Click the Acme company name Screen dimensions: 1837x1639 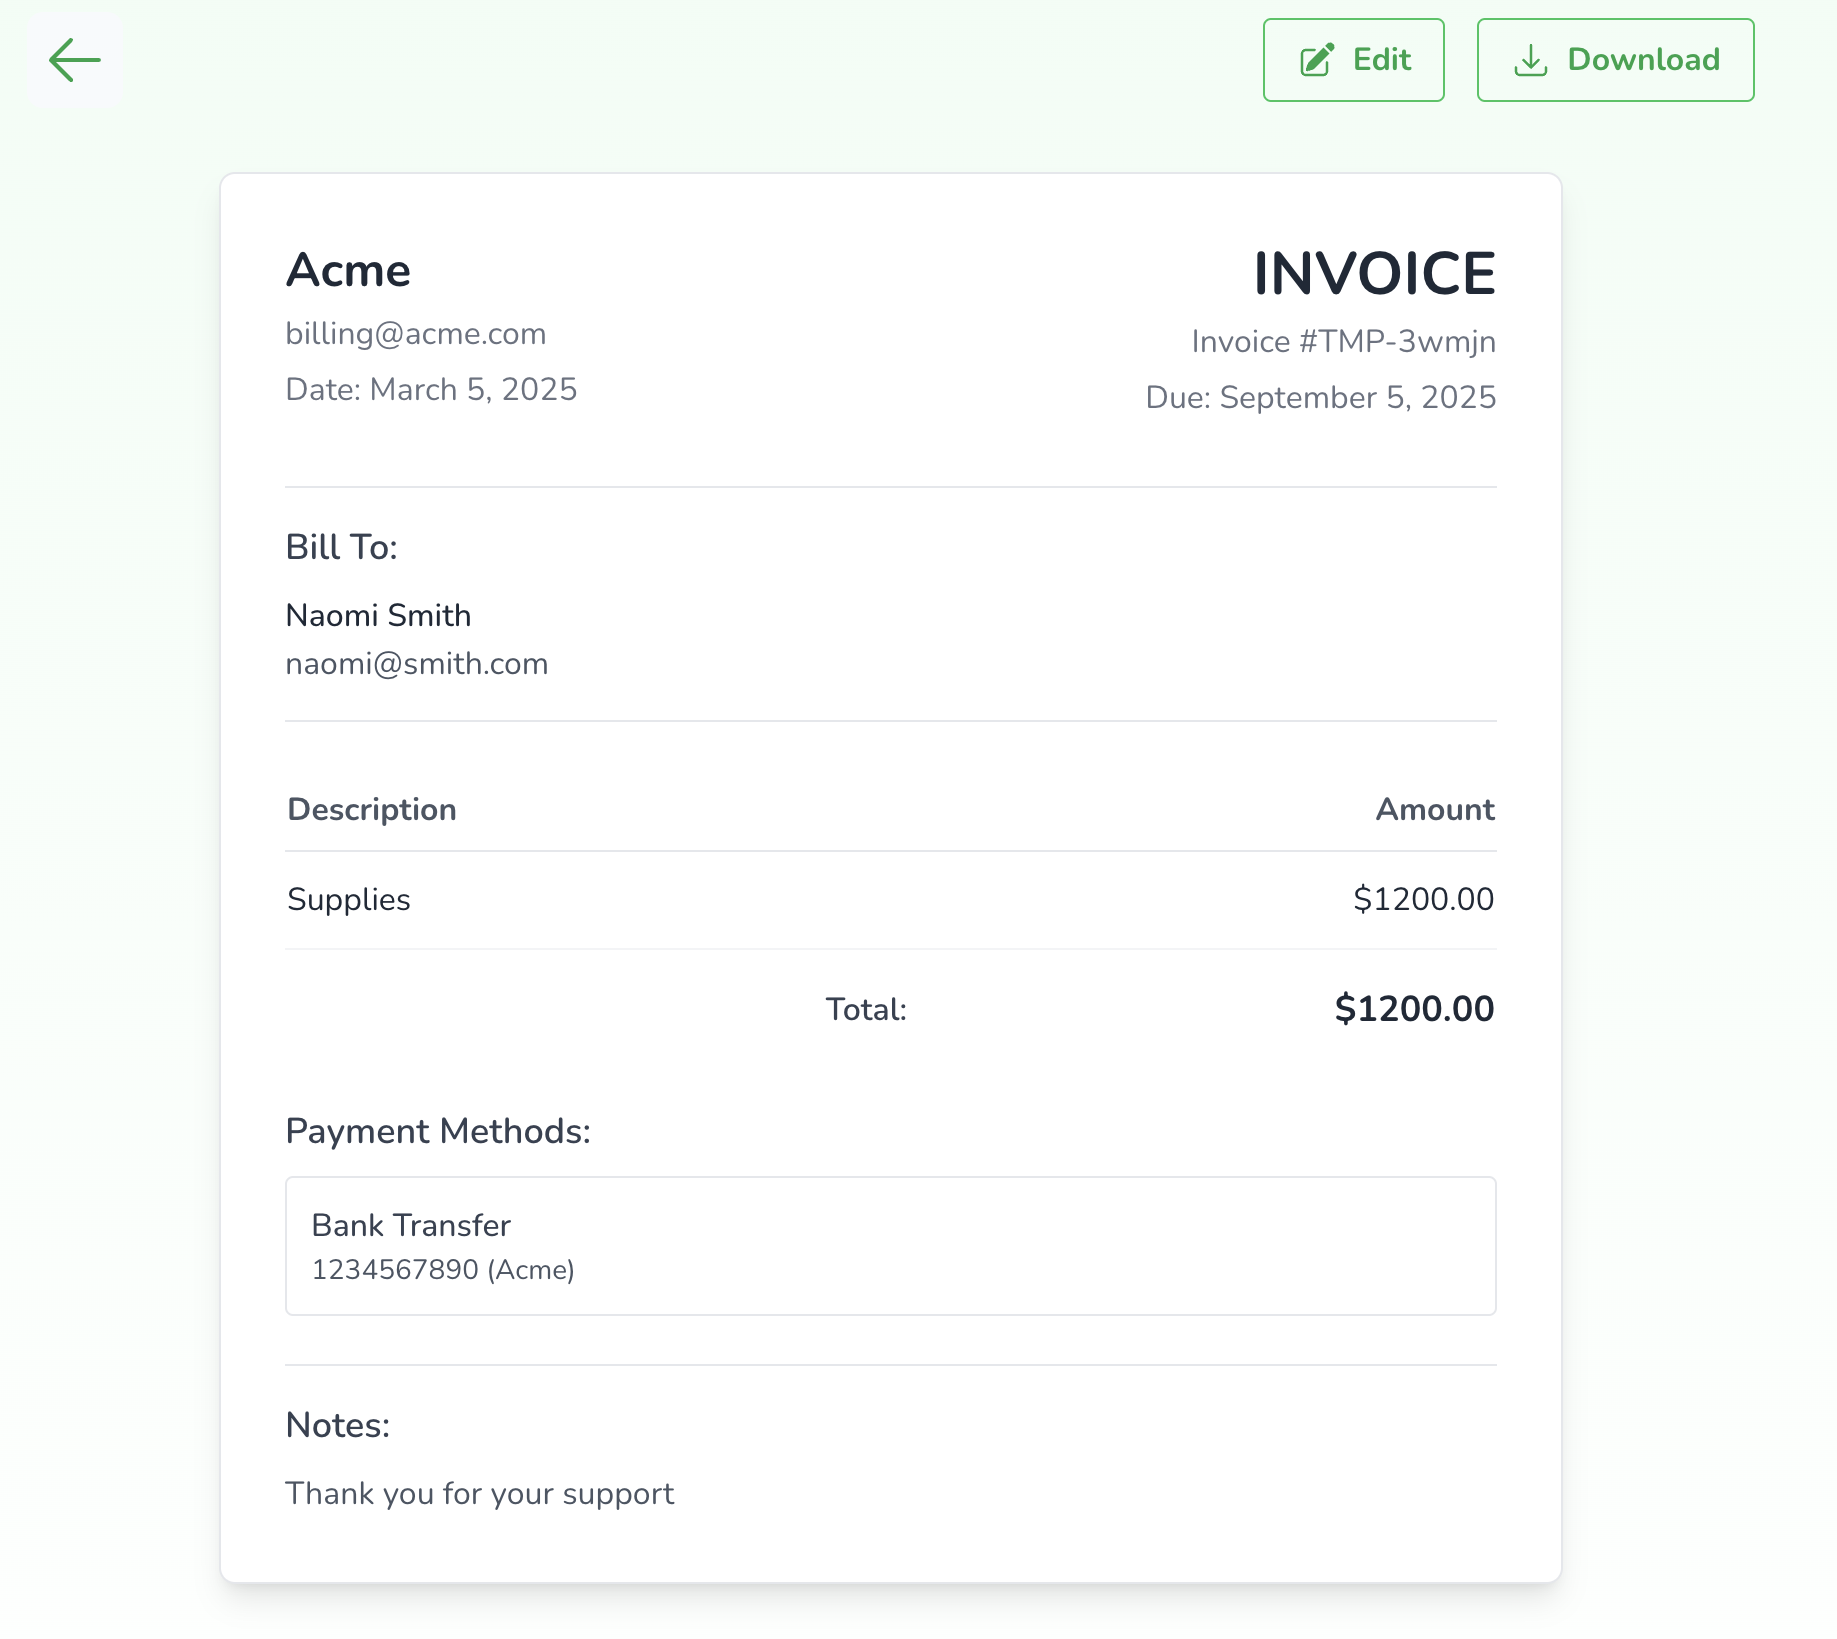(x=348, y=271)
